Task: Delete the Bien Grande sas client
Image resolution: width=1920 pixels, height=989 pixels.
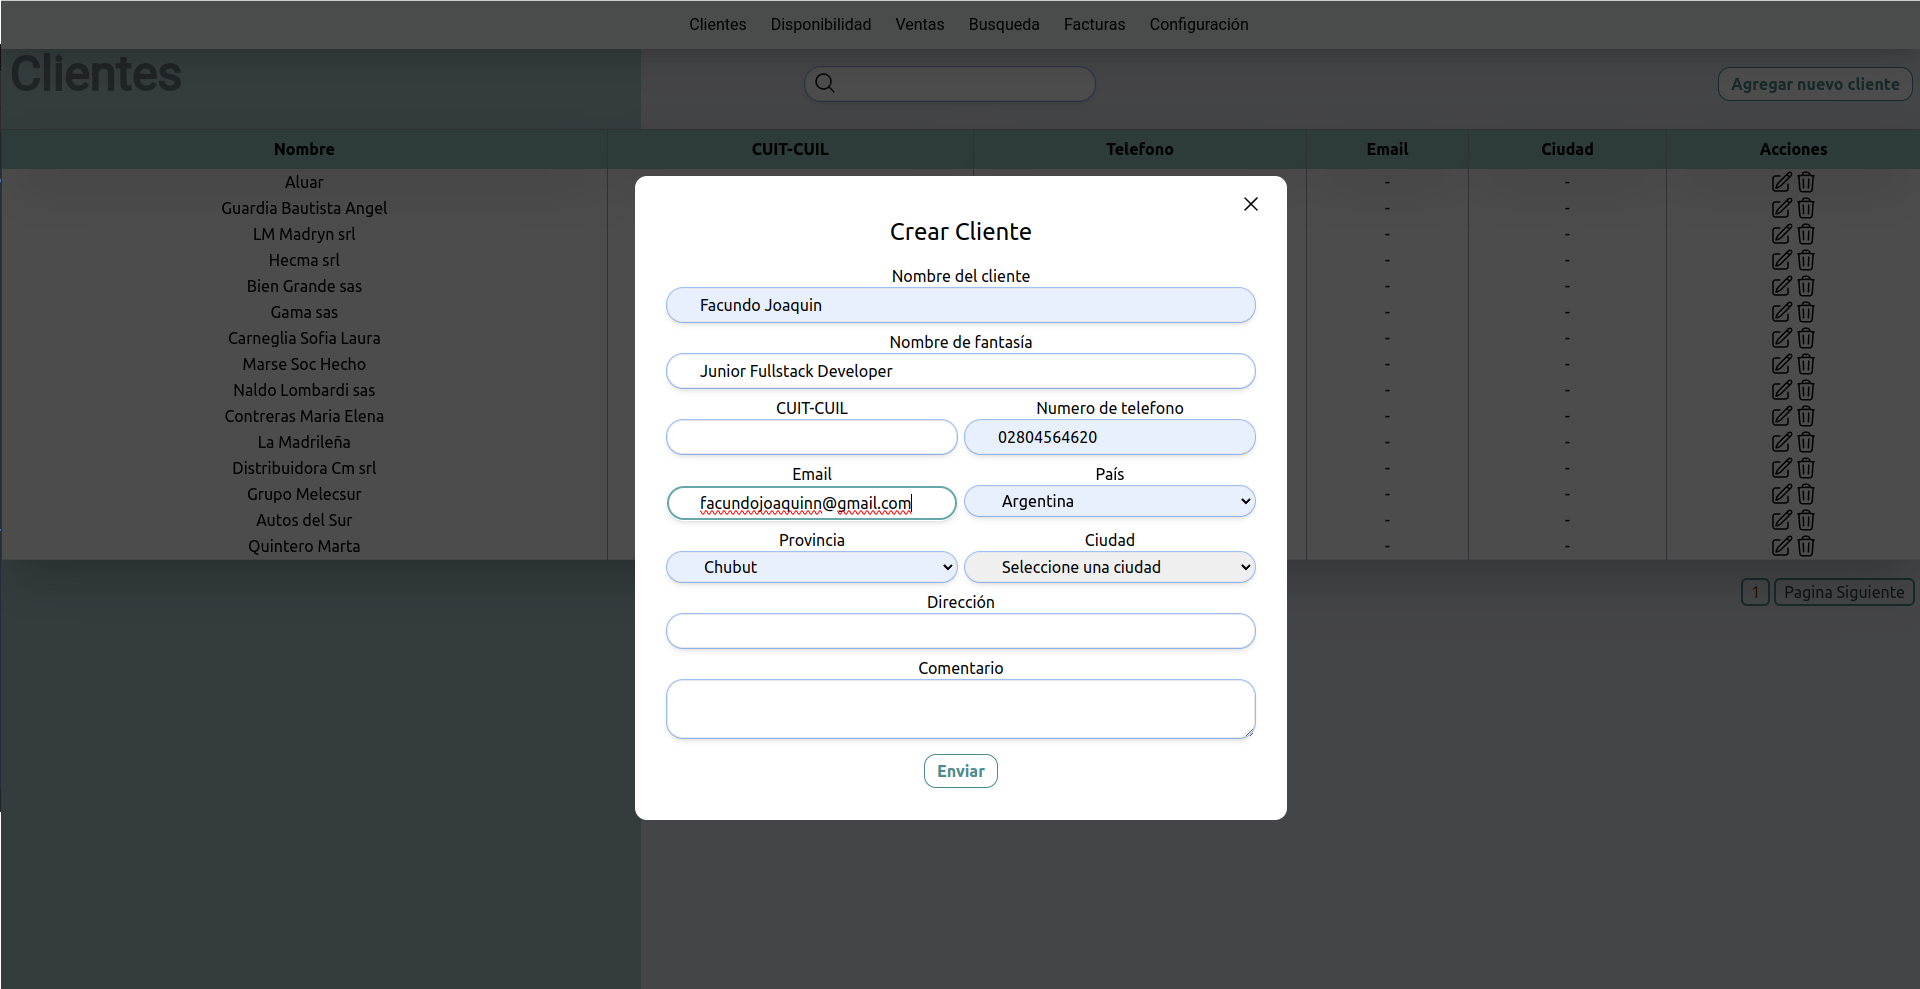Action: [1806, 286]
